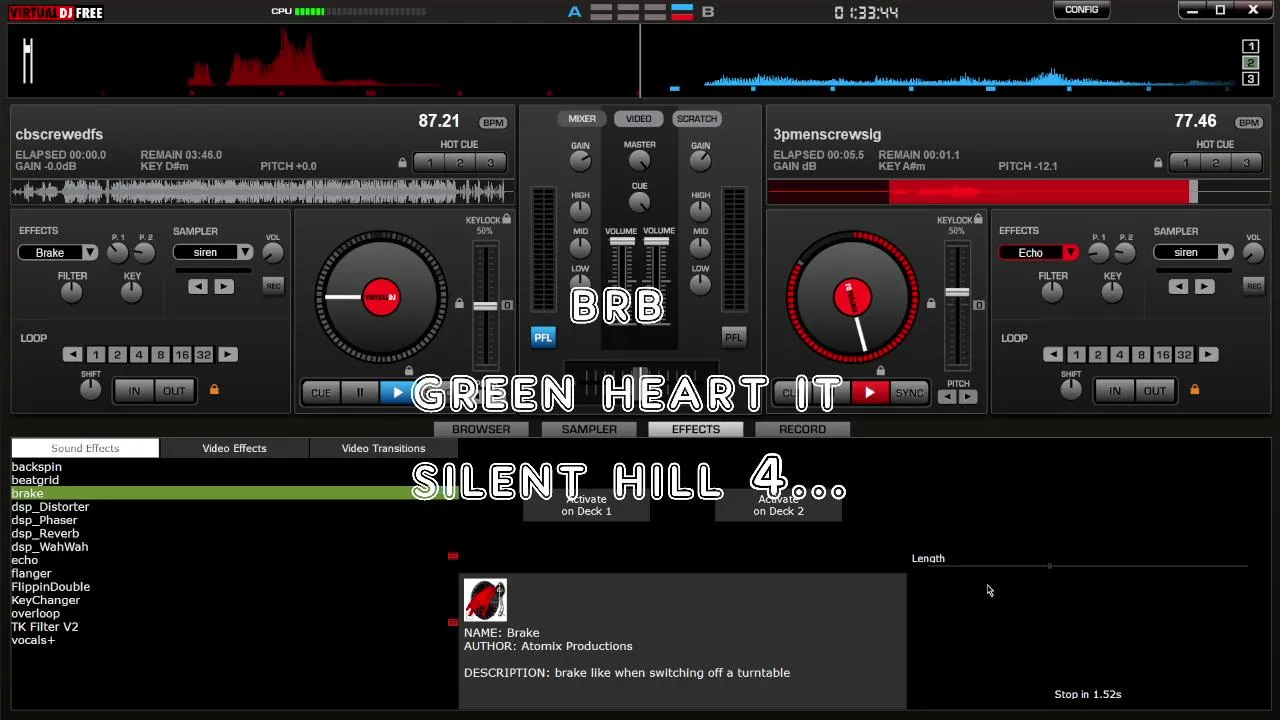Halve loop length on left deck

coord(72,355)
